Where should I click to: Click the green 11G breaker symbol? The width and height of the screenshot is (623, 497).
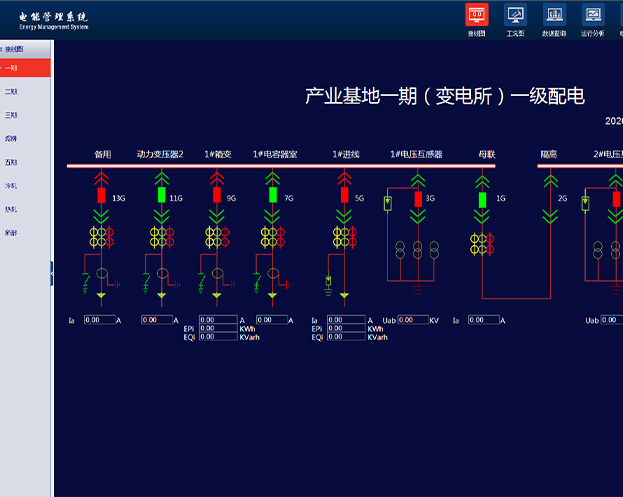point(161,198)
